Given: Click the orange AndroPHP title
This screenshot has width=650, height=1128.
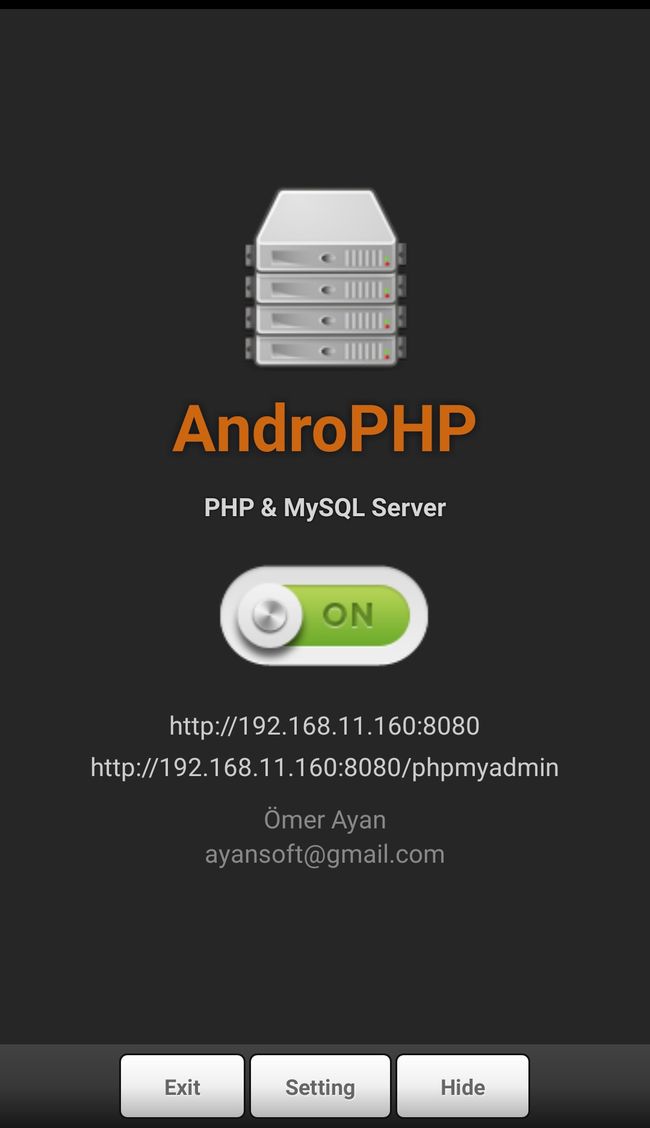Looking at the screenshot, I should (x=324, y=429).
